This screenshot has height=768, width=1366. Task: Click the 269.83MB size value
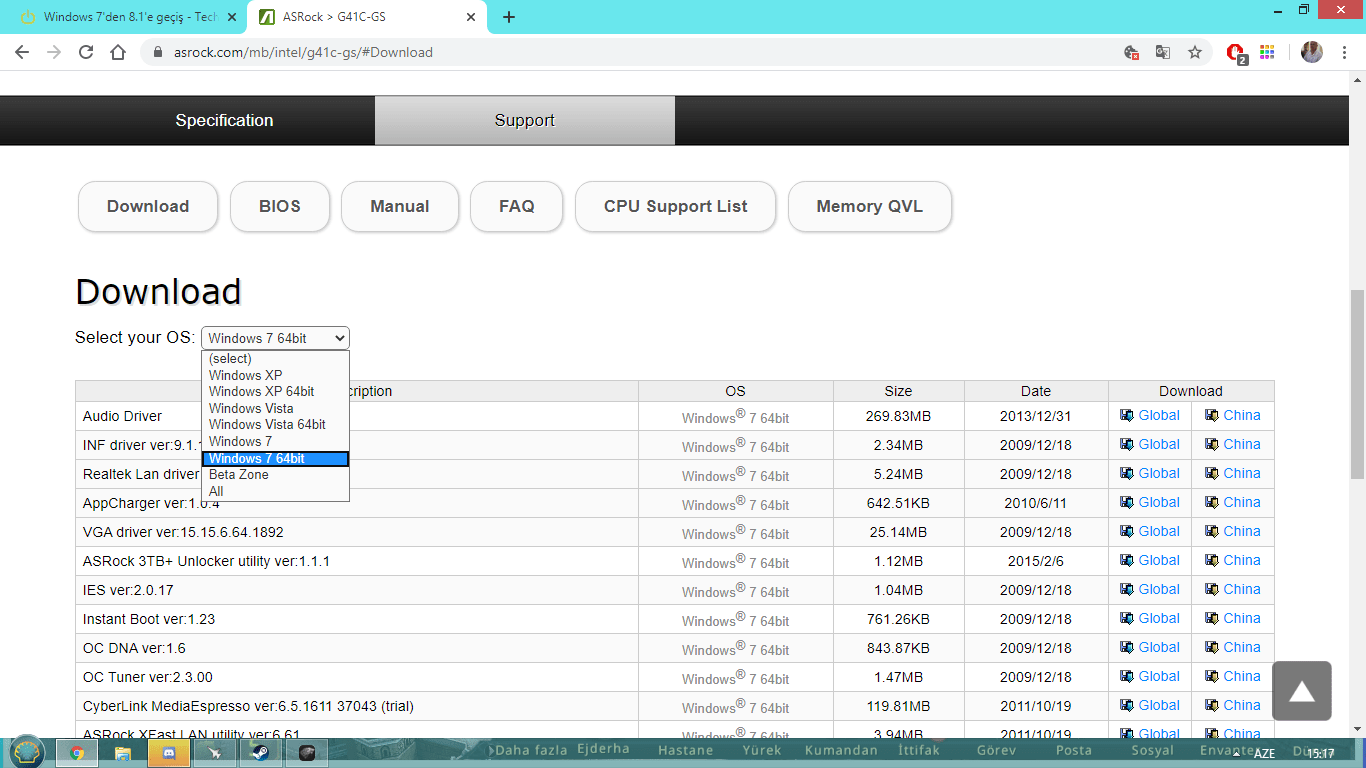pos(898,416)
